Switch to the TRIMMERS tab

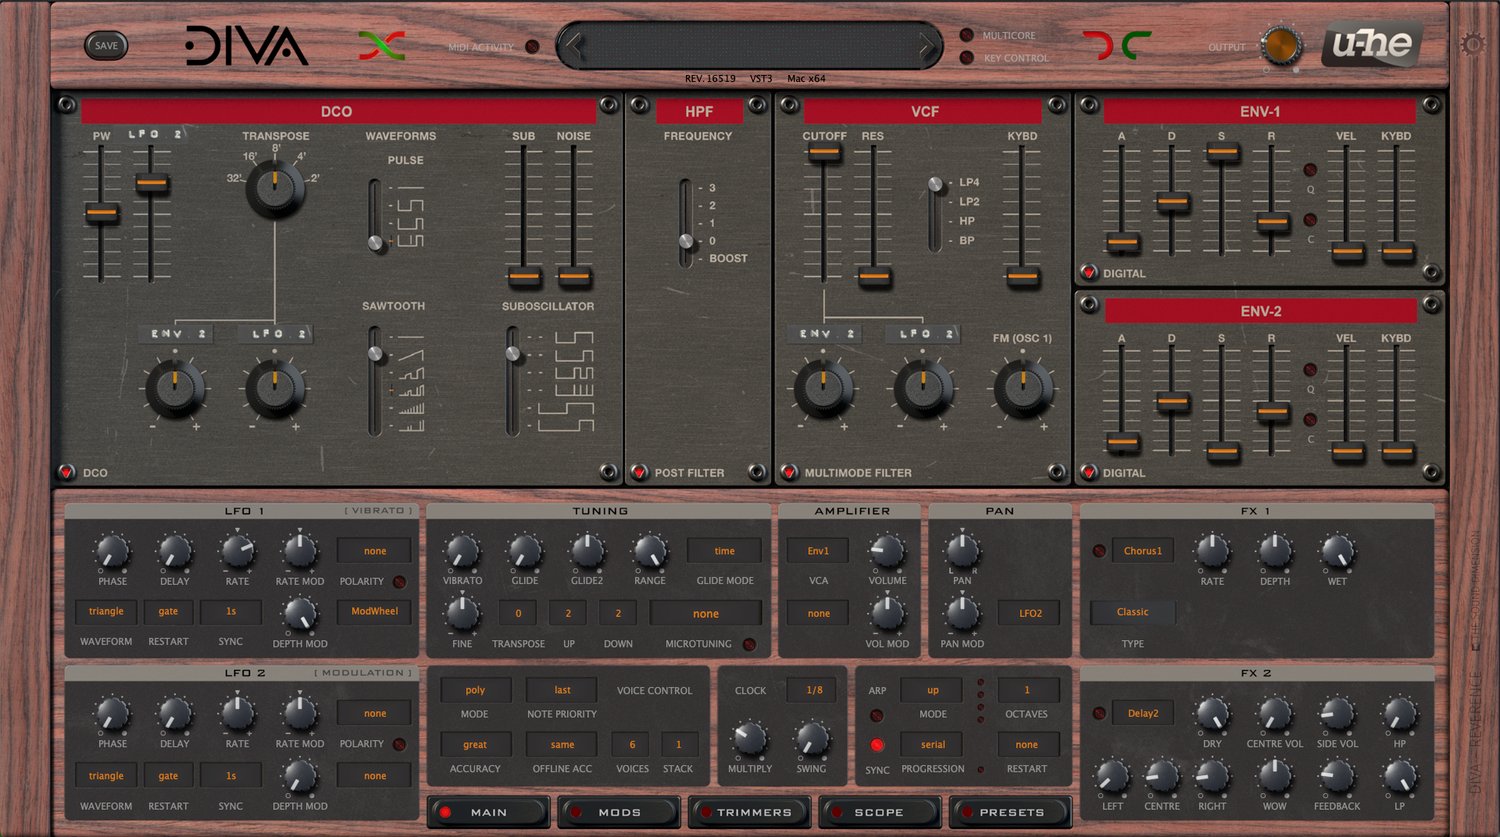pos(750,812)
